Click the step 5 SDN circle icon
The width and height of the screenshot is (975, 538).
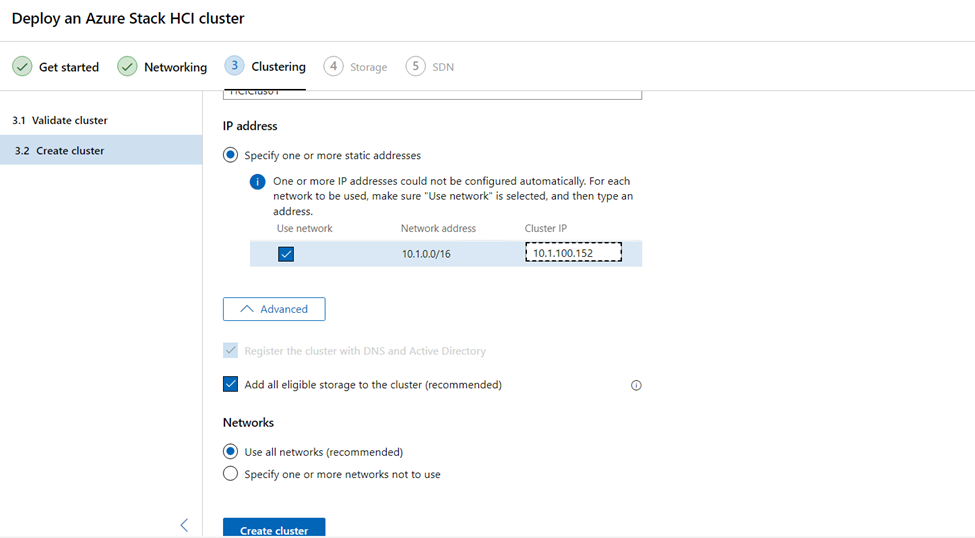415,66
